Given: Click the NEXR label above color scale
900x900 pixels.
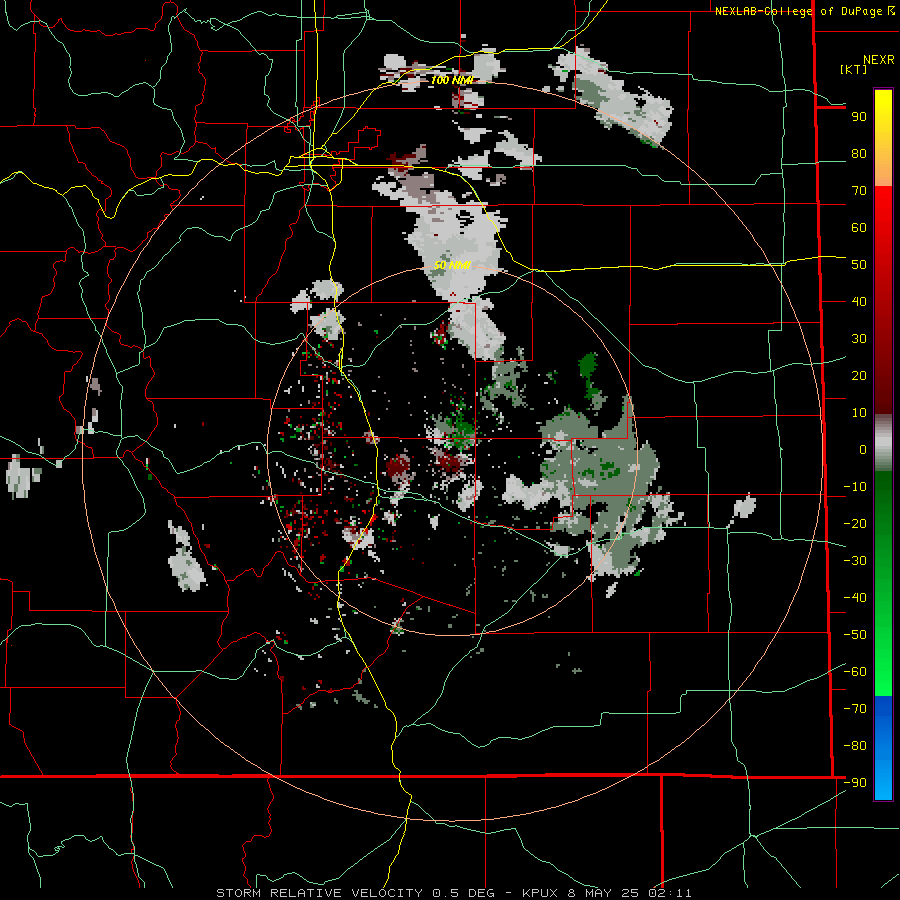Looking at the screenshot, I should tap(879, 60).
